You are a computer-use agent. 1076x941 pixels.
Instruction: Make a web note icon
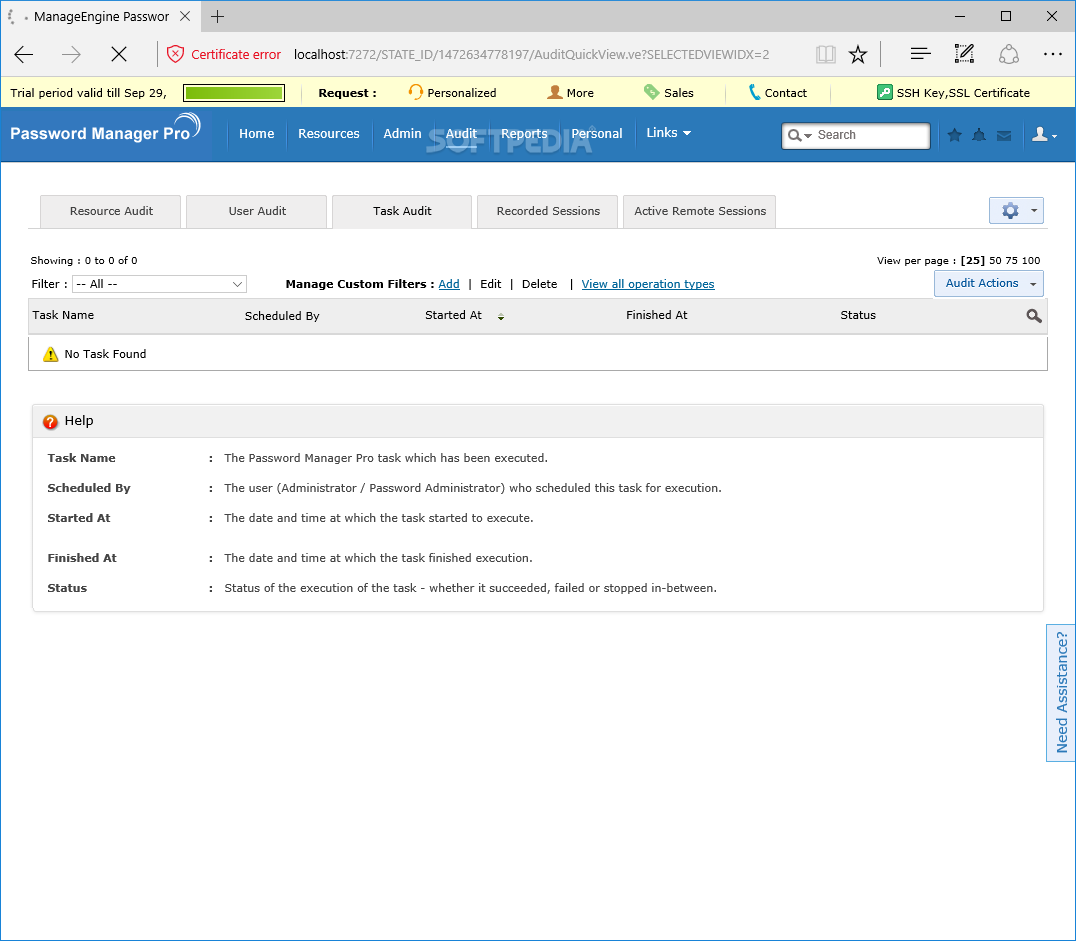pyautogui.click(x=964, y=54)
